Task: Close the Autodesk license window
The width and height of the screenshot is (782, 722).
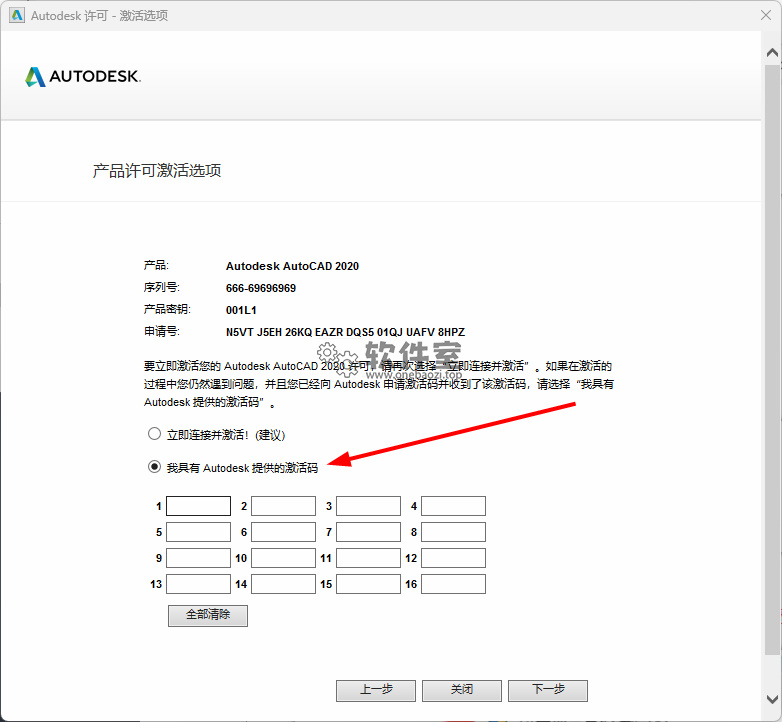Action: (x=766, y=15)
